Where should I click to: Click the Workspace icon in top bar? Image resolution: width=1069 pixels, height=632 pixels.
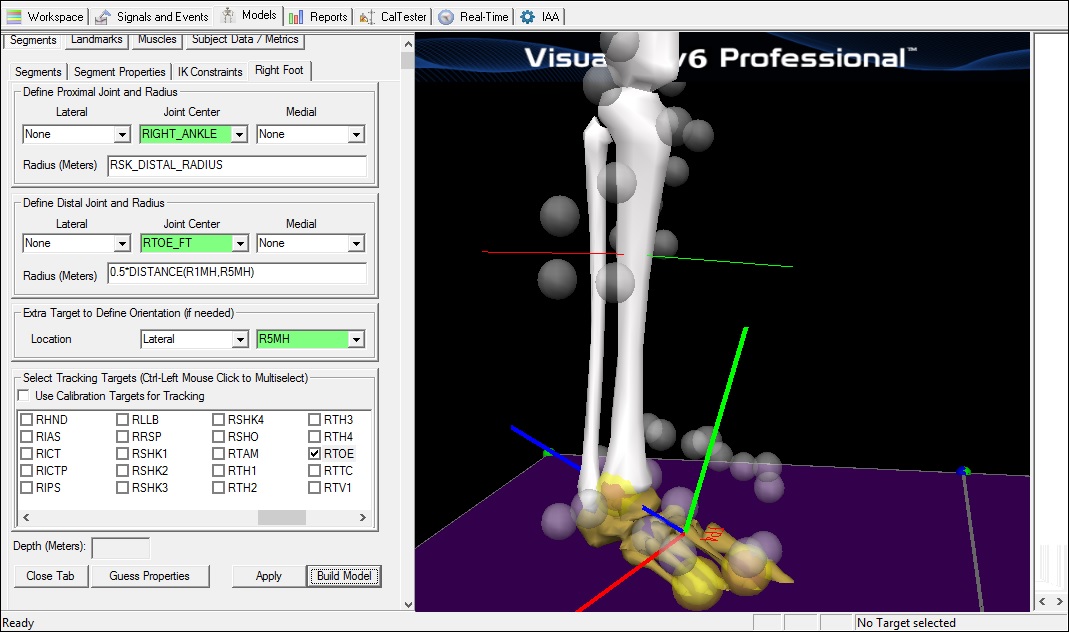(14, 16)
